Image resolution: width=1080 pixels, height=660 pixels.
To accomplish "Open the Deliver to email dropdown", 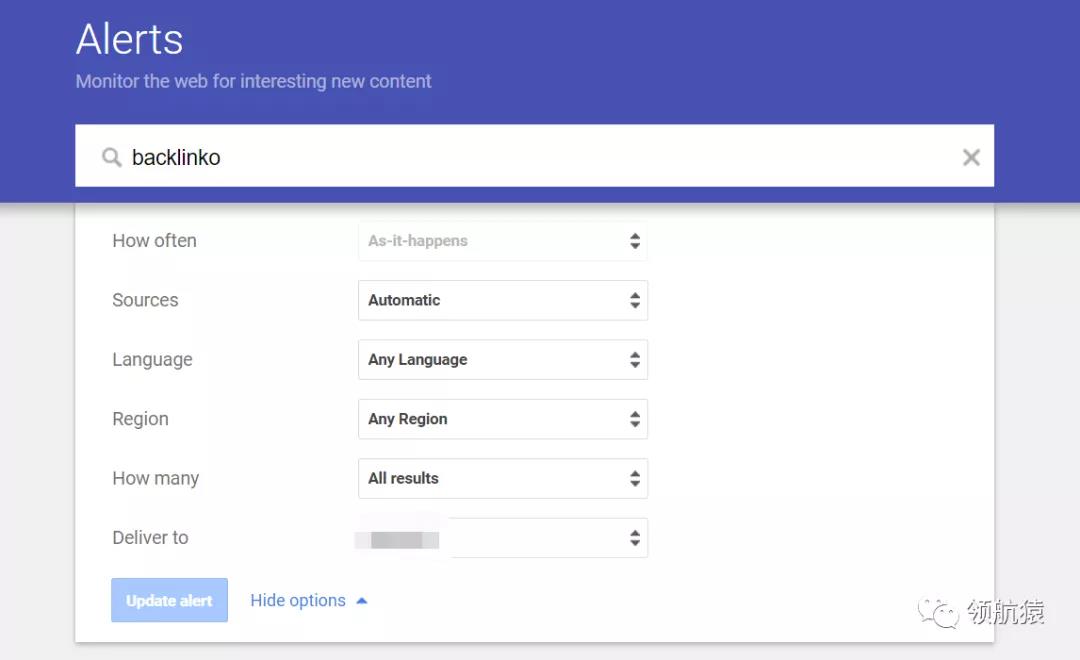I will pos(502,538).
